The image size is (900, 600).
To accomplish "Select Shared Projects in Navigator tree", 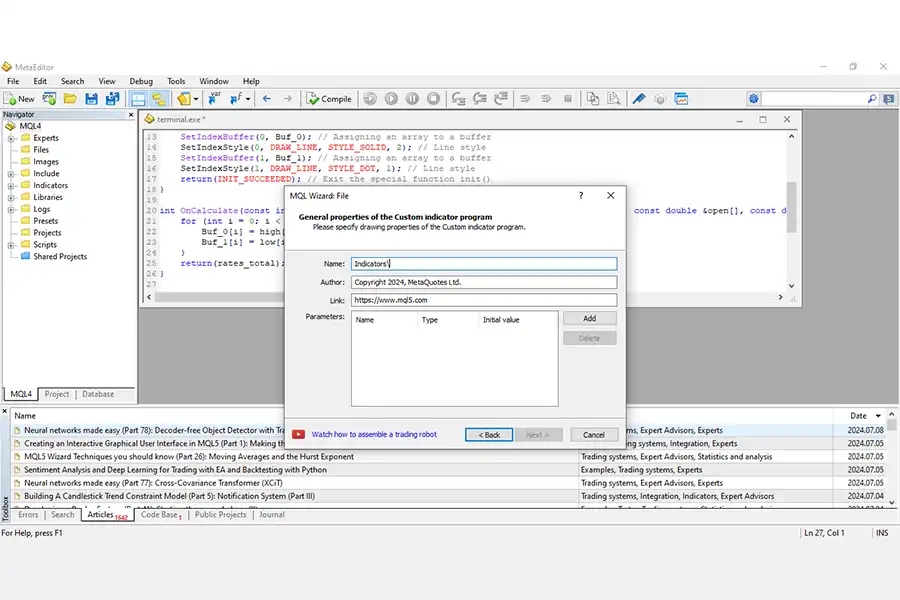I will point(60,257).
